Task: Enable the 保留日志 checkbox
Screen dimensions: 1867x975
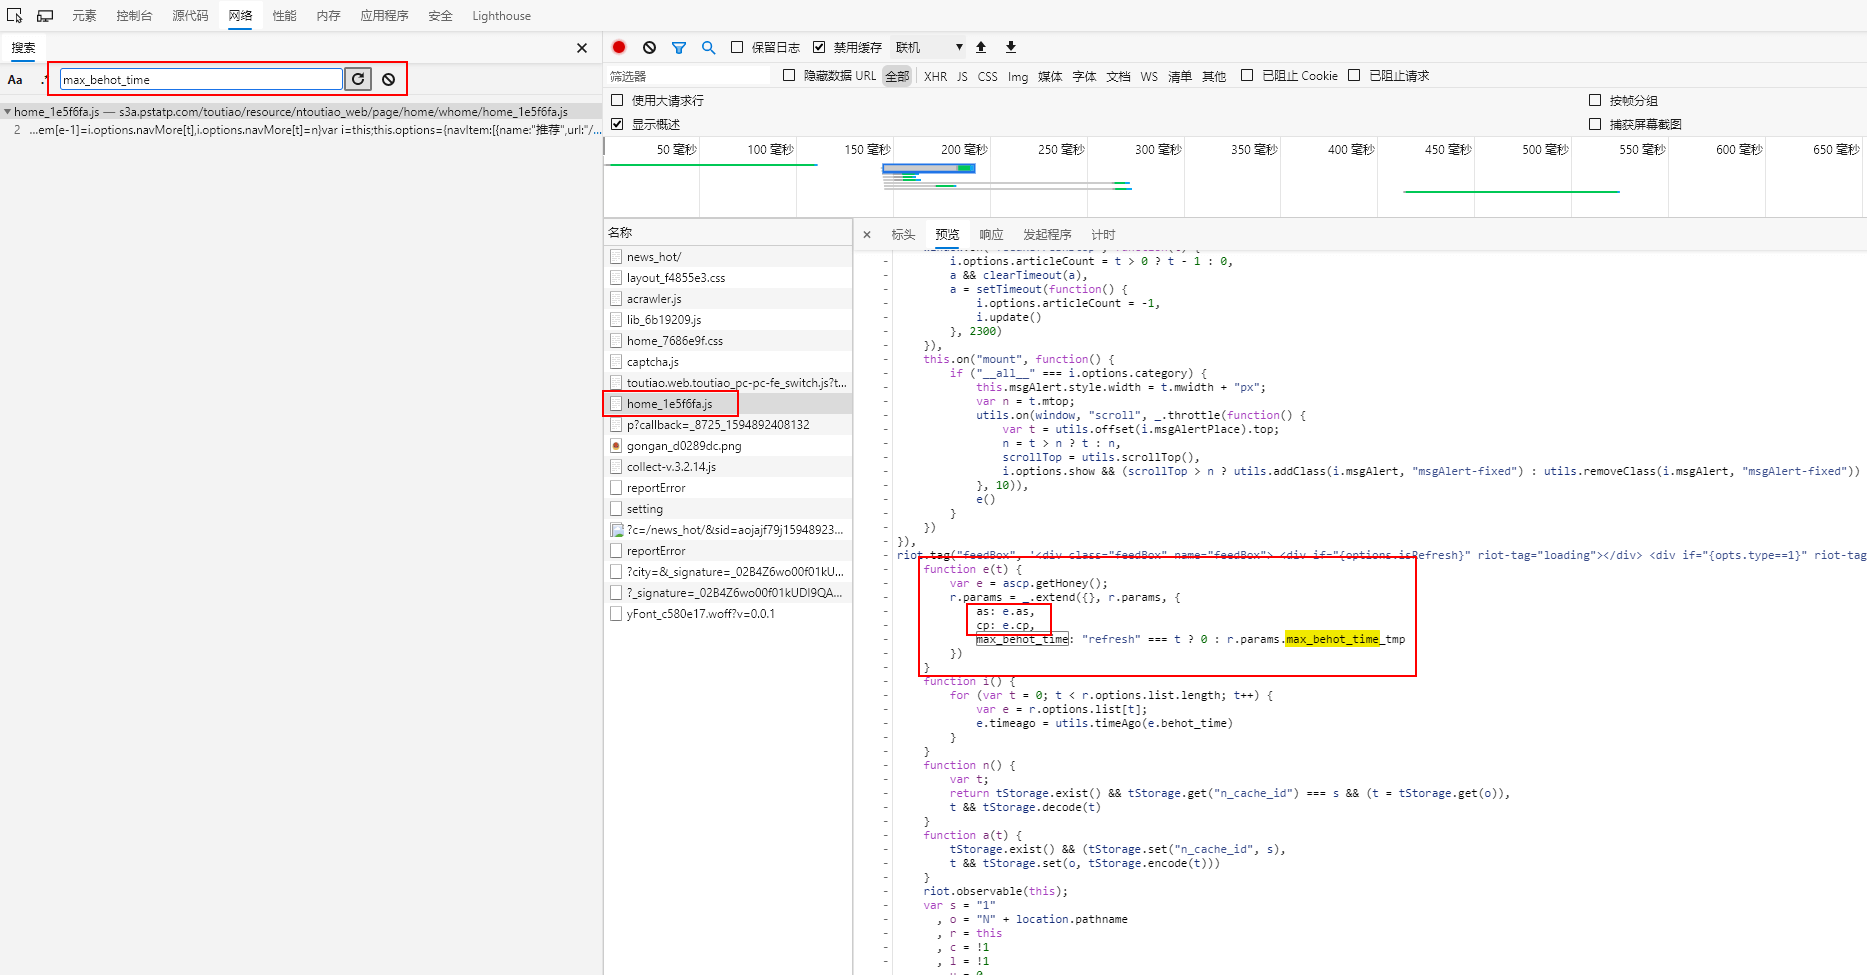Action: 737,47
